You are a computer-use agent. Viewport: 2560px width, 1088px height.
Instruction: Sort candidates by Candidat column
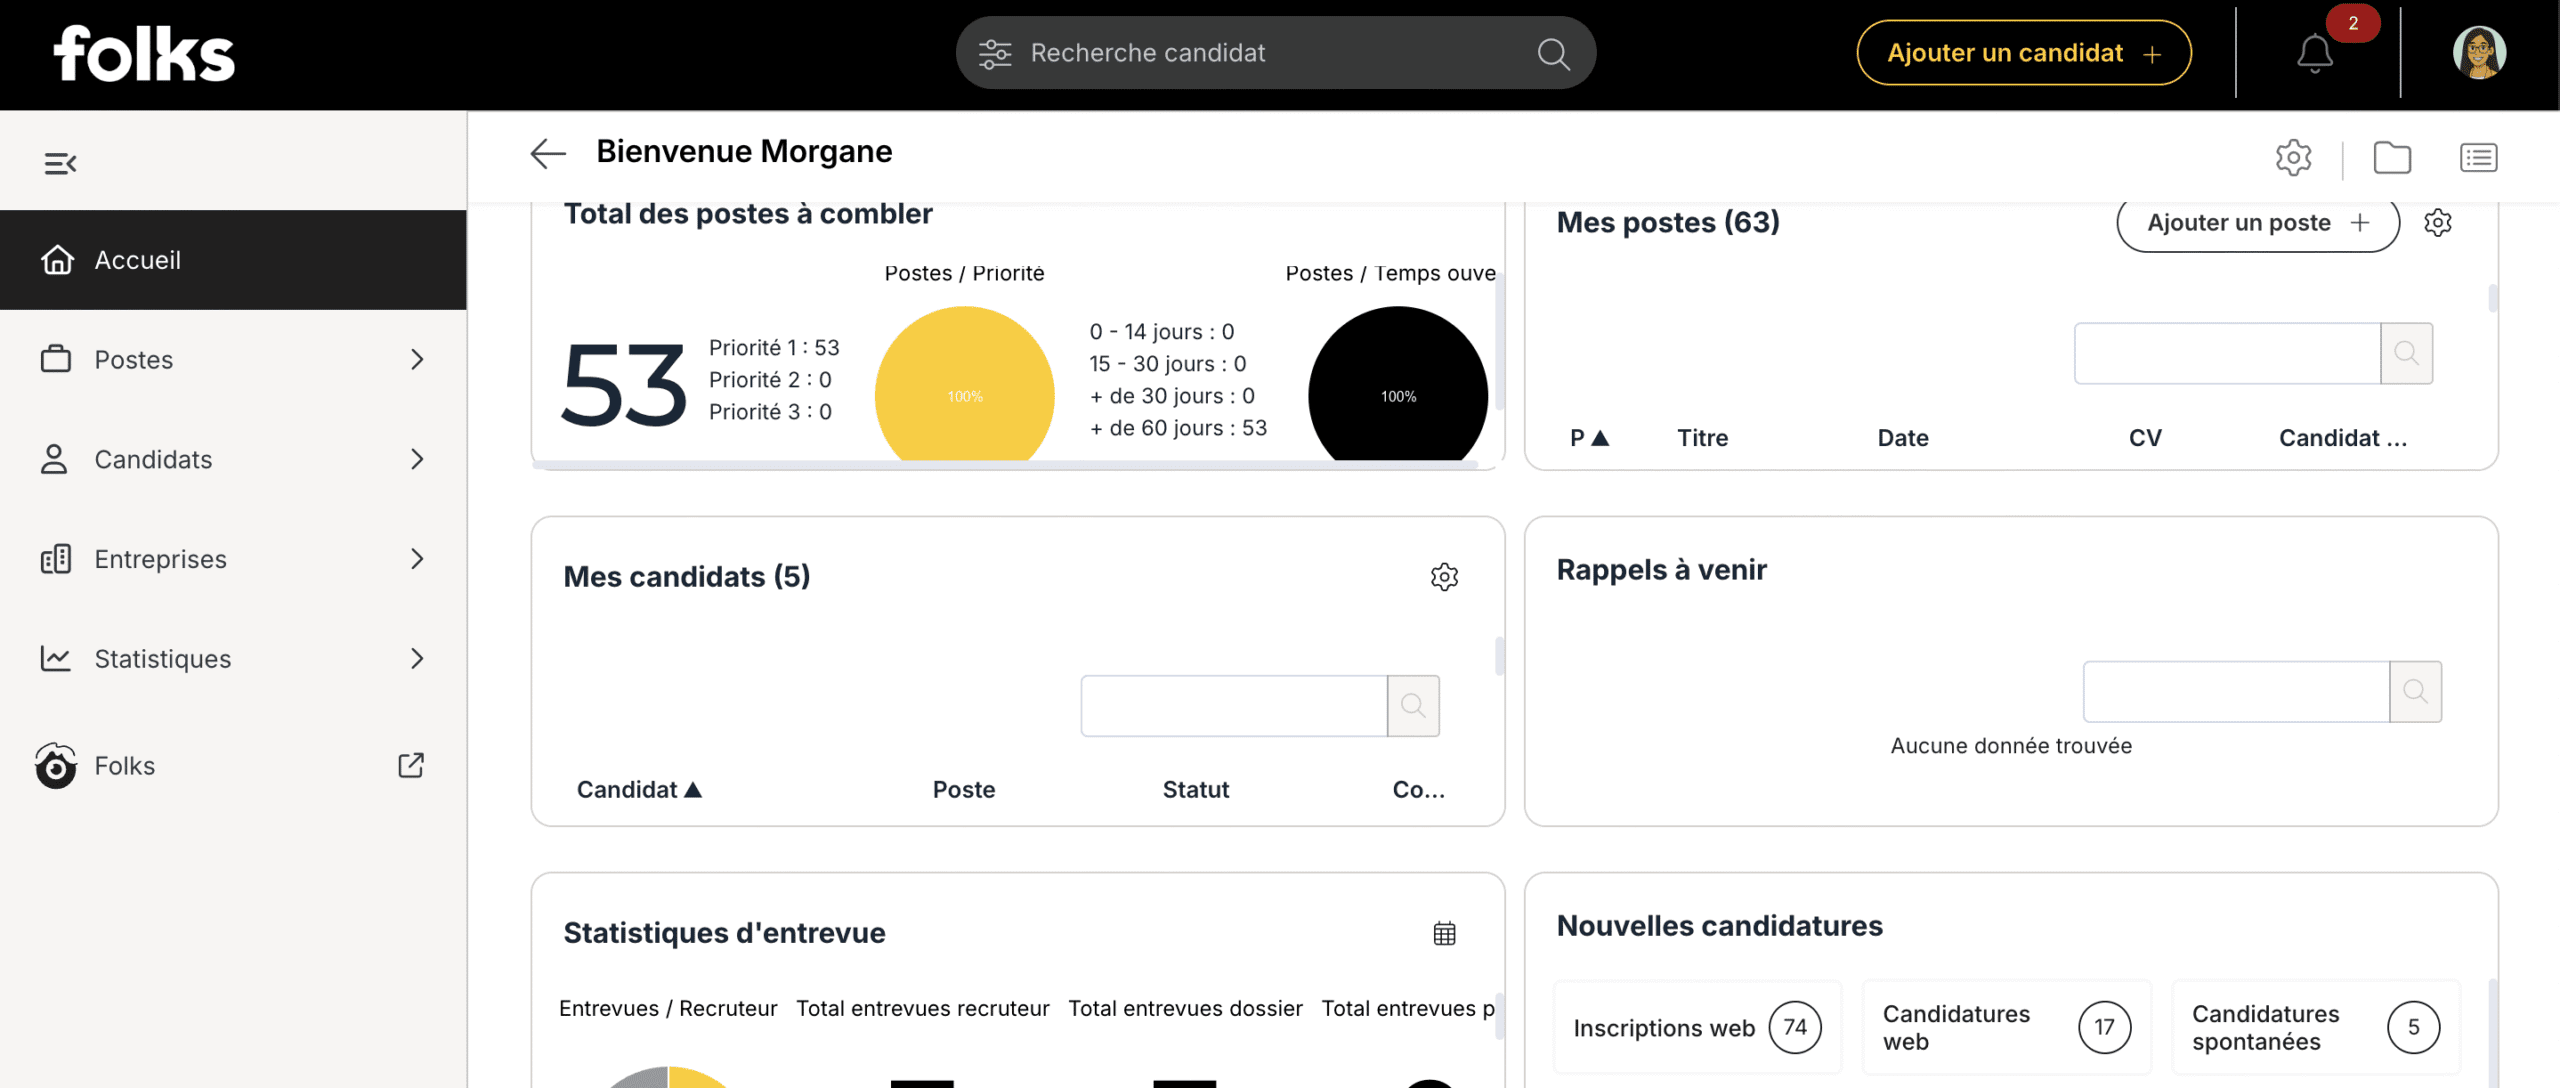click(639, 790)
